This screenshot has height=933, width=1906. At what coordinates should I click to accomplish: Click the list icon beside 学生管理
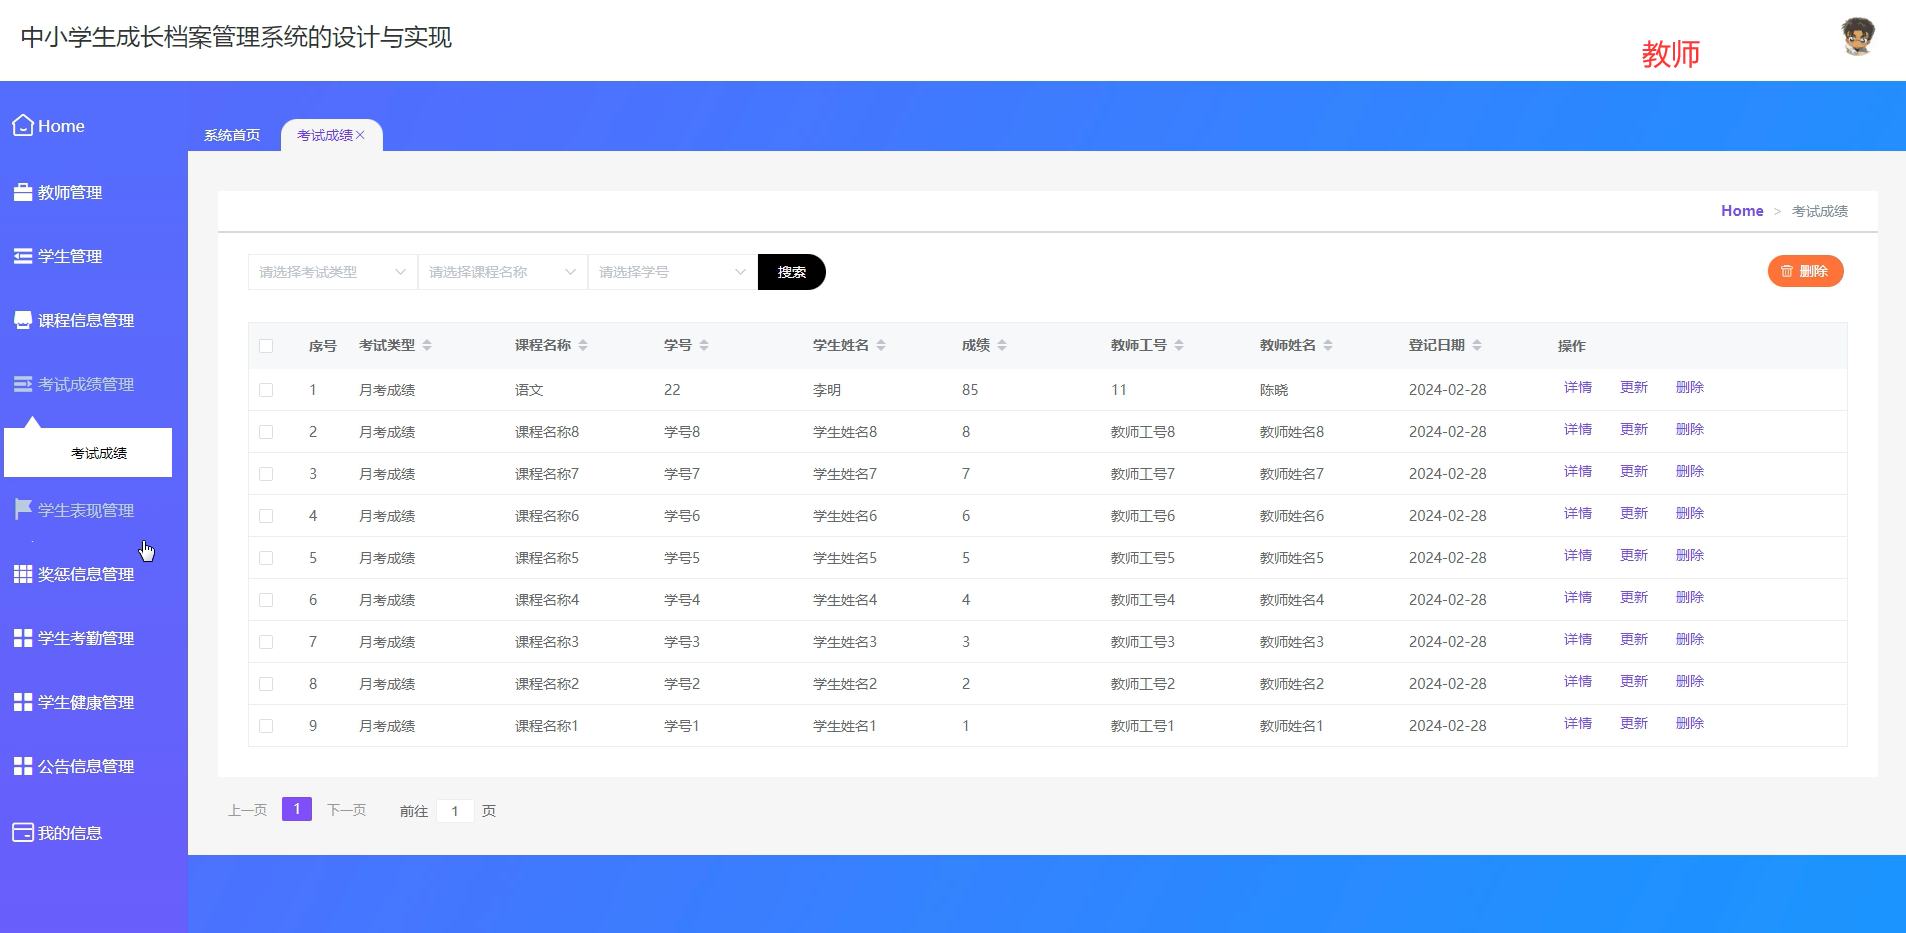(23, 256)
